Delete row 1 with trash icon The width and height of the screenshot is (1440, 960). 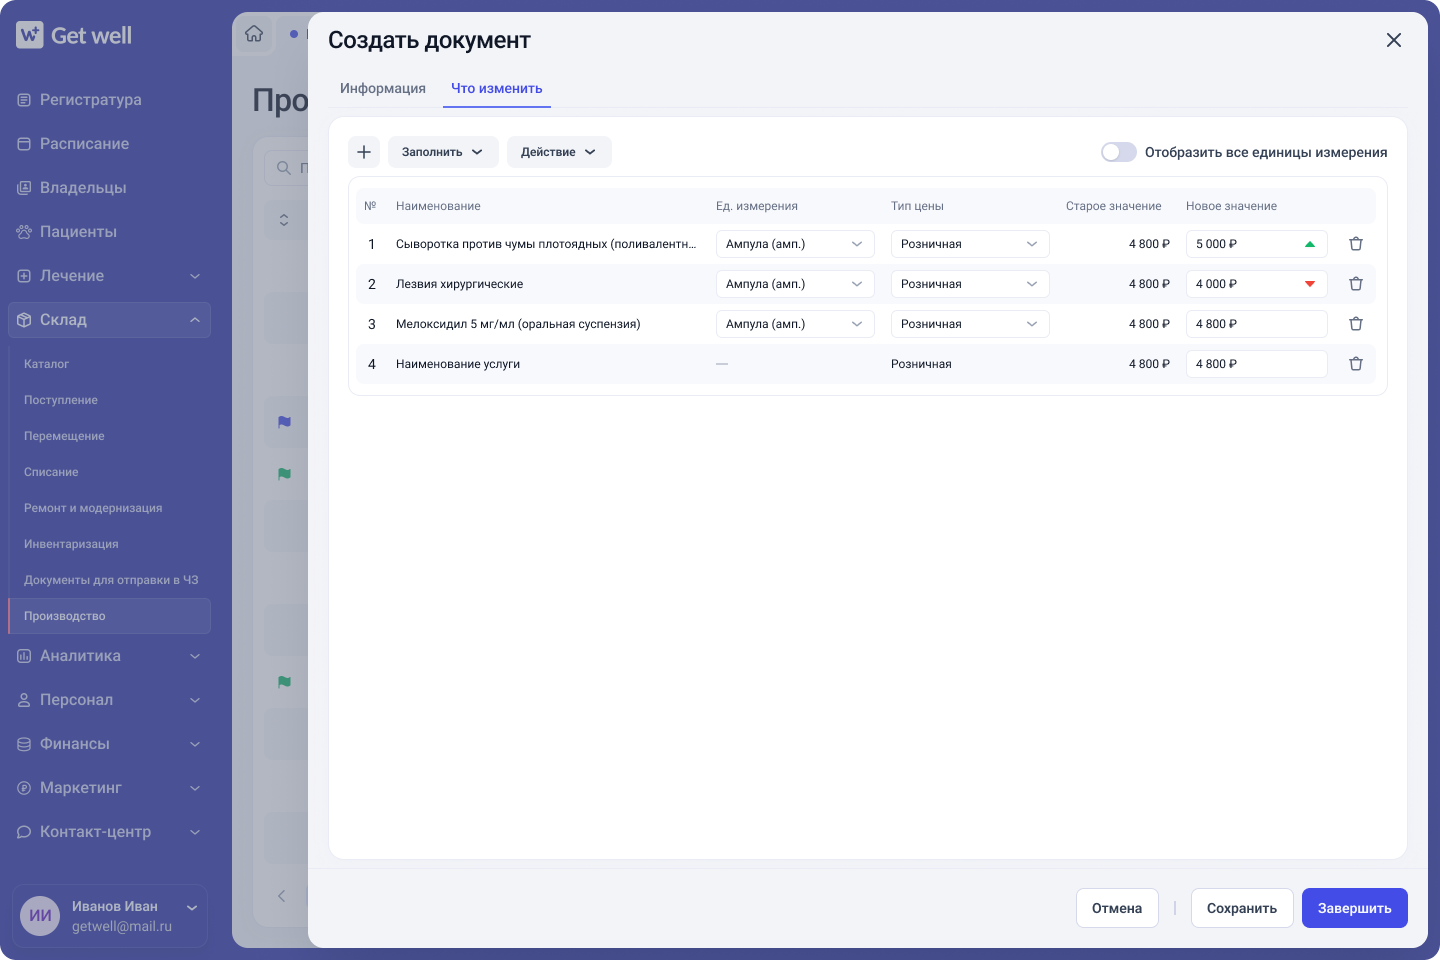click(x=1356, y=244)
